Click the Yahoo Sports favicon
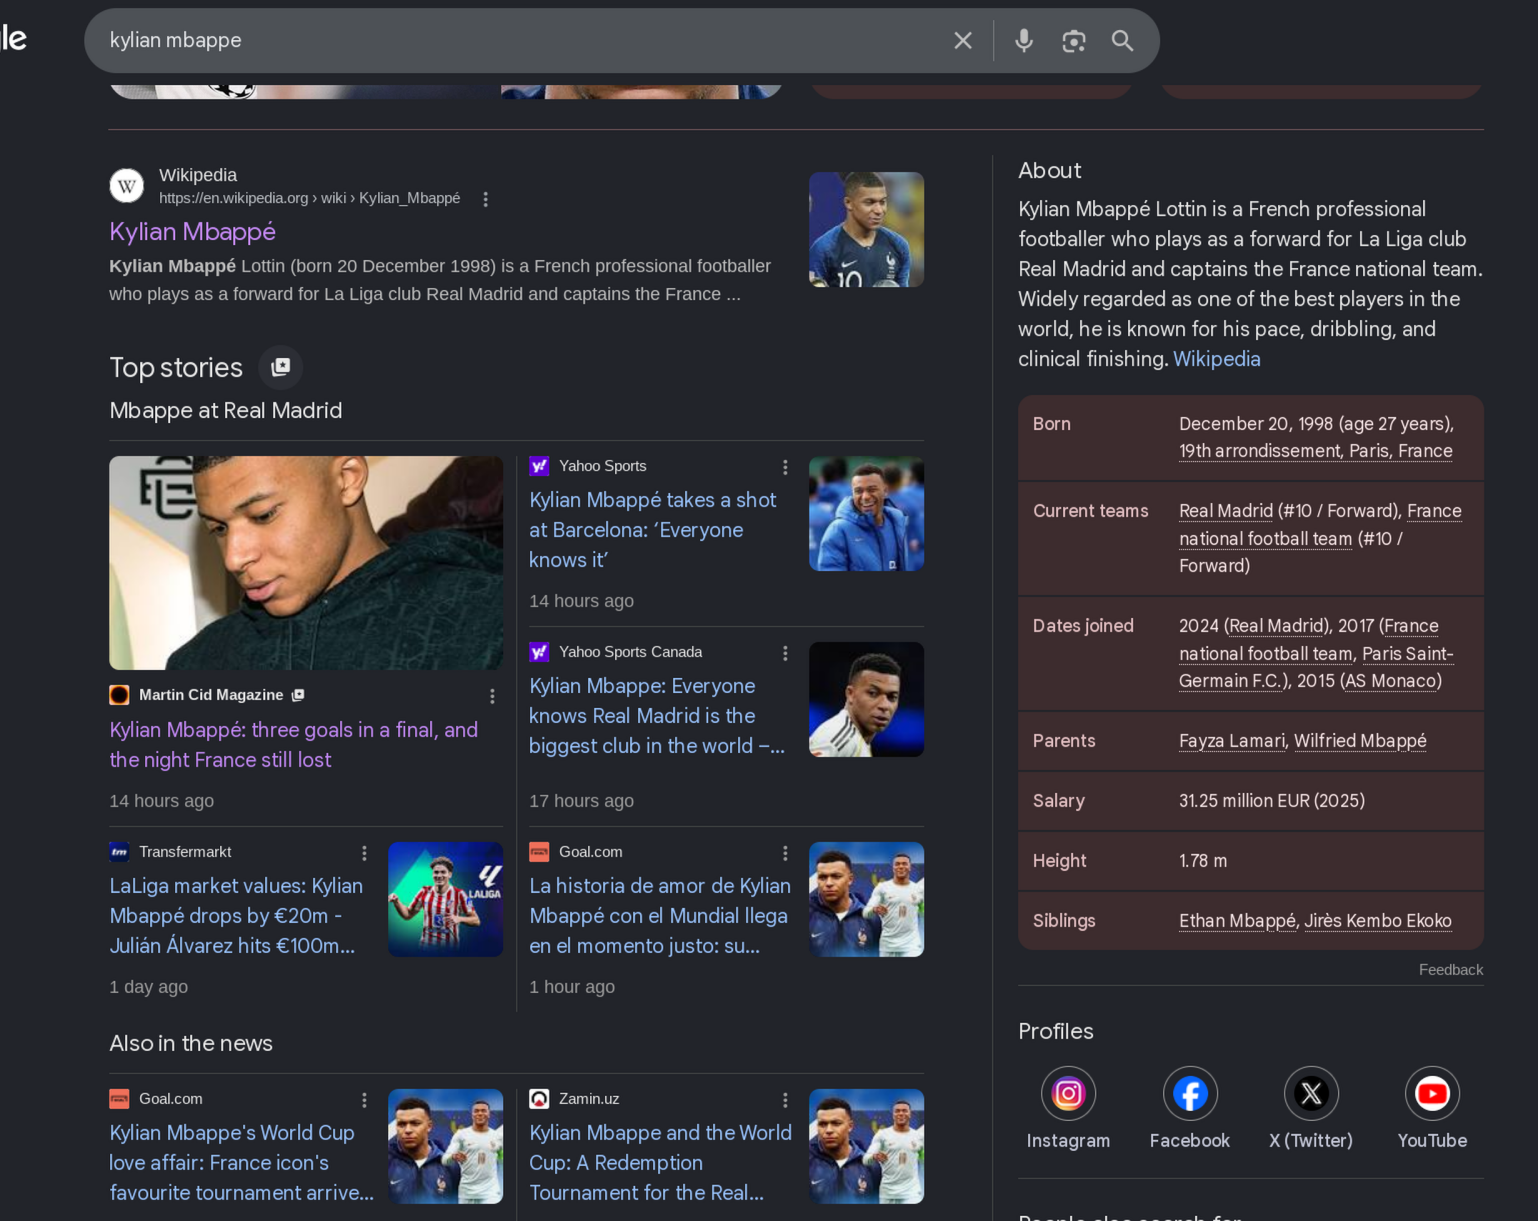Viewport: 1538px width, 1221px height. pos(539,466)
